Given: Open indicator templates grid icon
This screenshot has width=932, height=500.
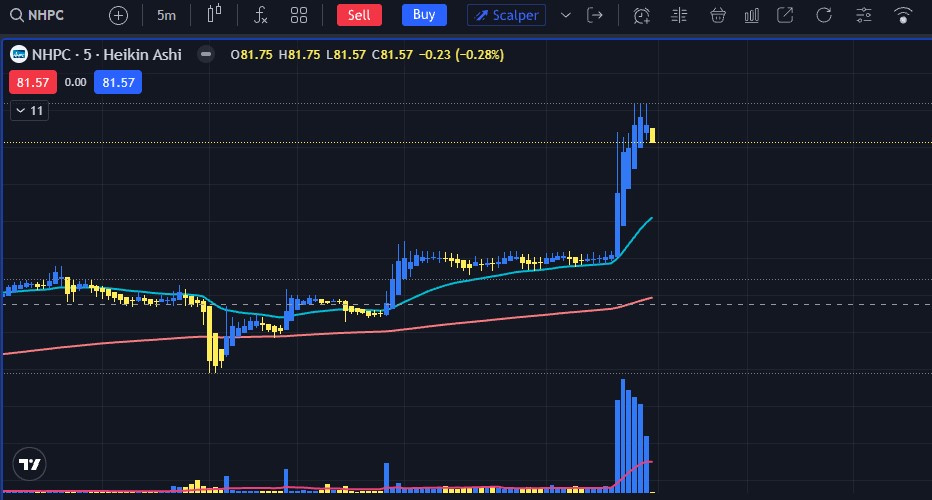Looking at the screenshot, I should [x=298, y=15].
